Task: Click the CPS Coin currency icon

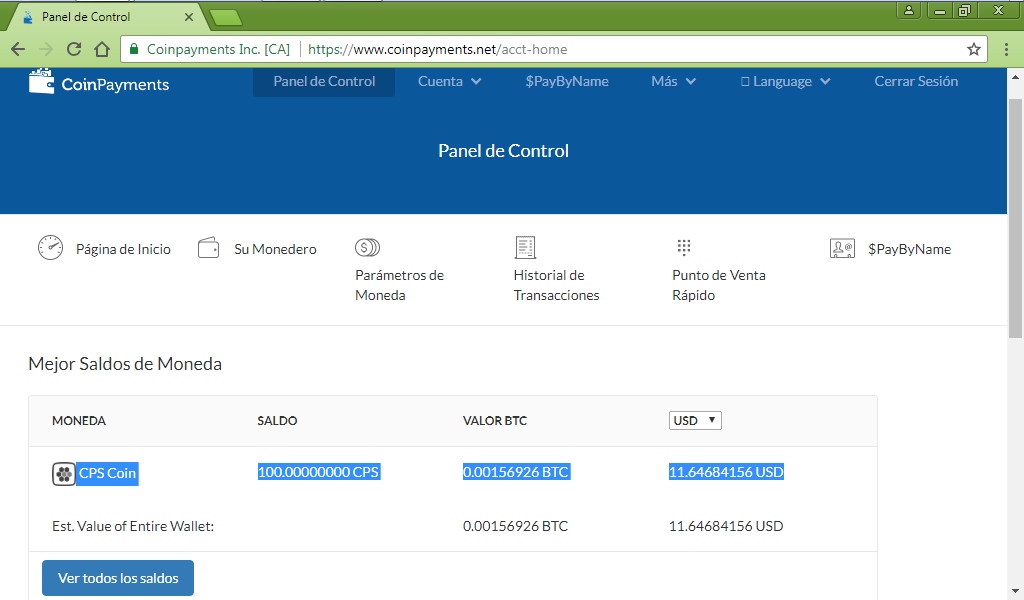Action: click(64, 474)
